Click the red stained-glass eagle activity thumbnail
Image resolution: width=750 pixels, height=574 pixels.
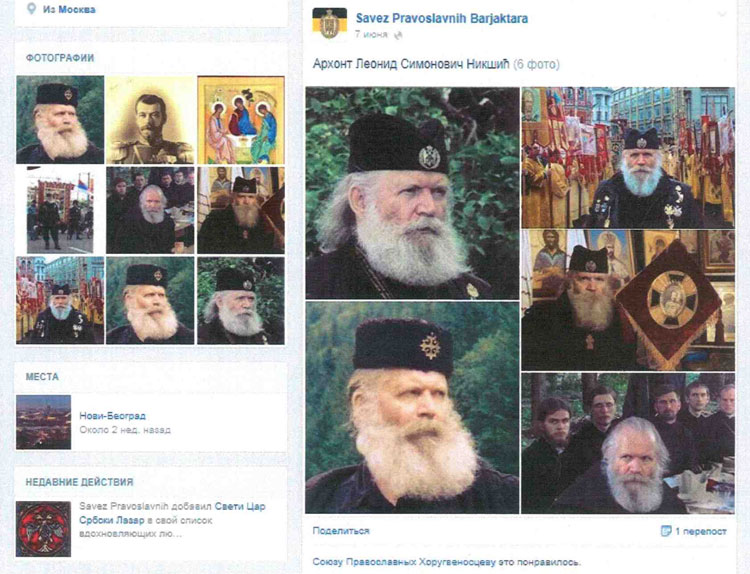tap(44, 529)
